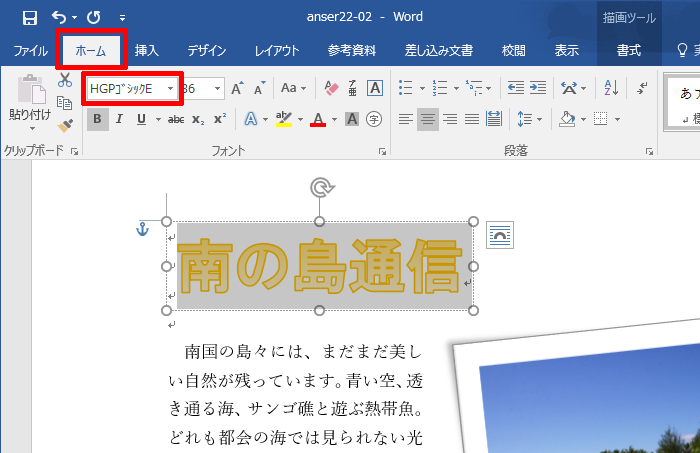Open underline style dropdown arrow
Screen dimensions: 700x453
pyautogui.click(x=158, y=120)
